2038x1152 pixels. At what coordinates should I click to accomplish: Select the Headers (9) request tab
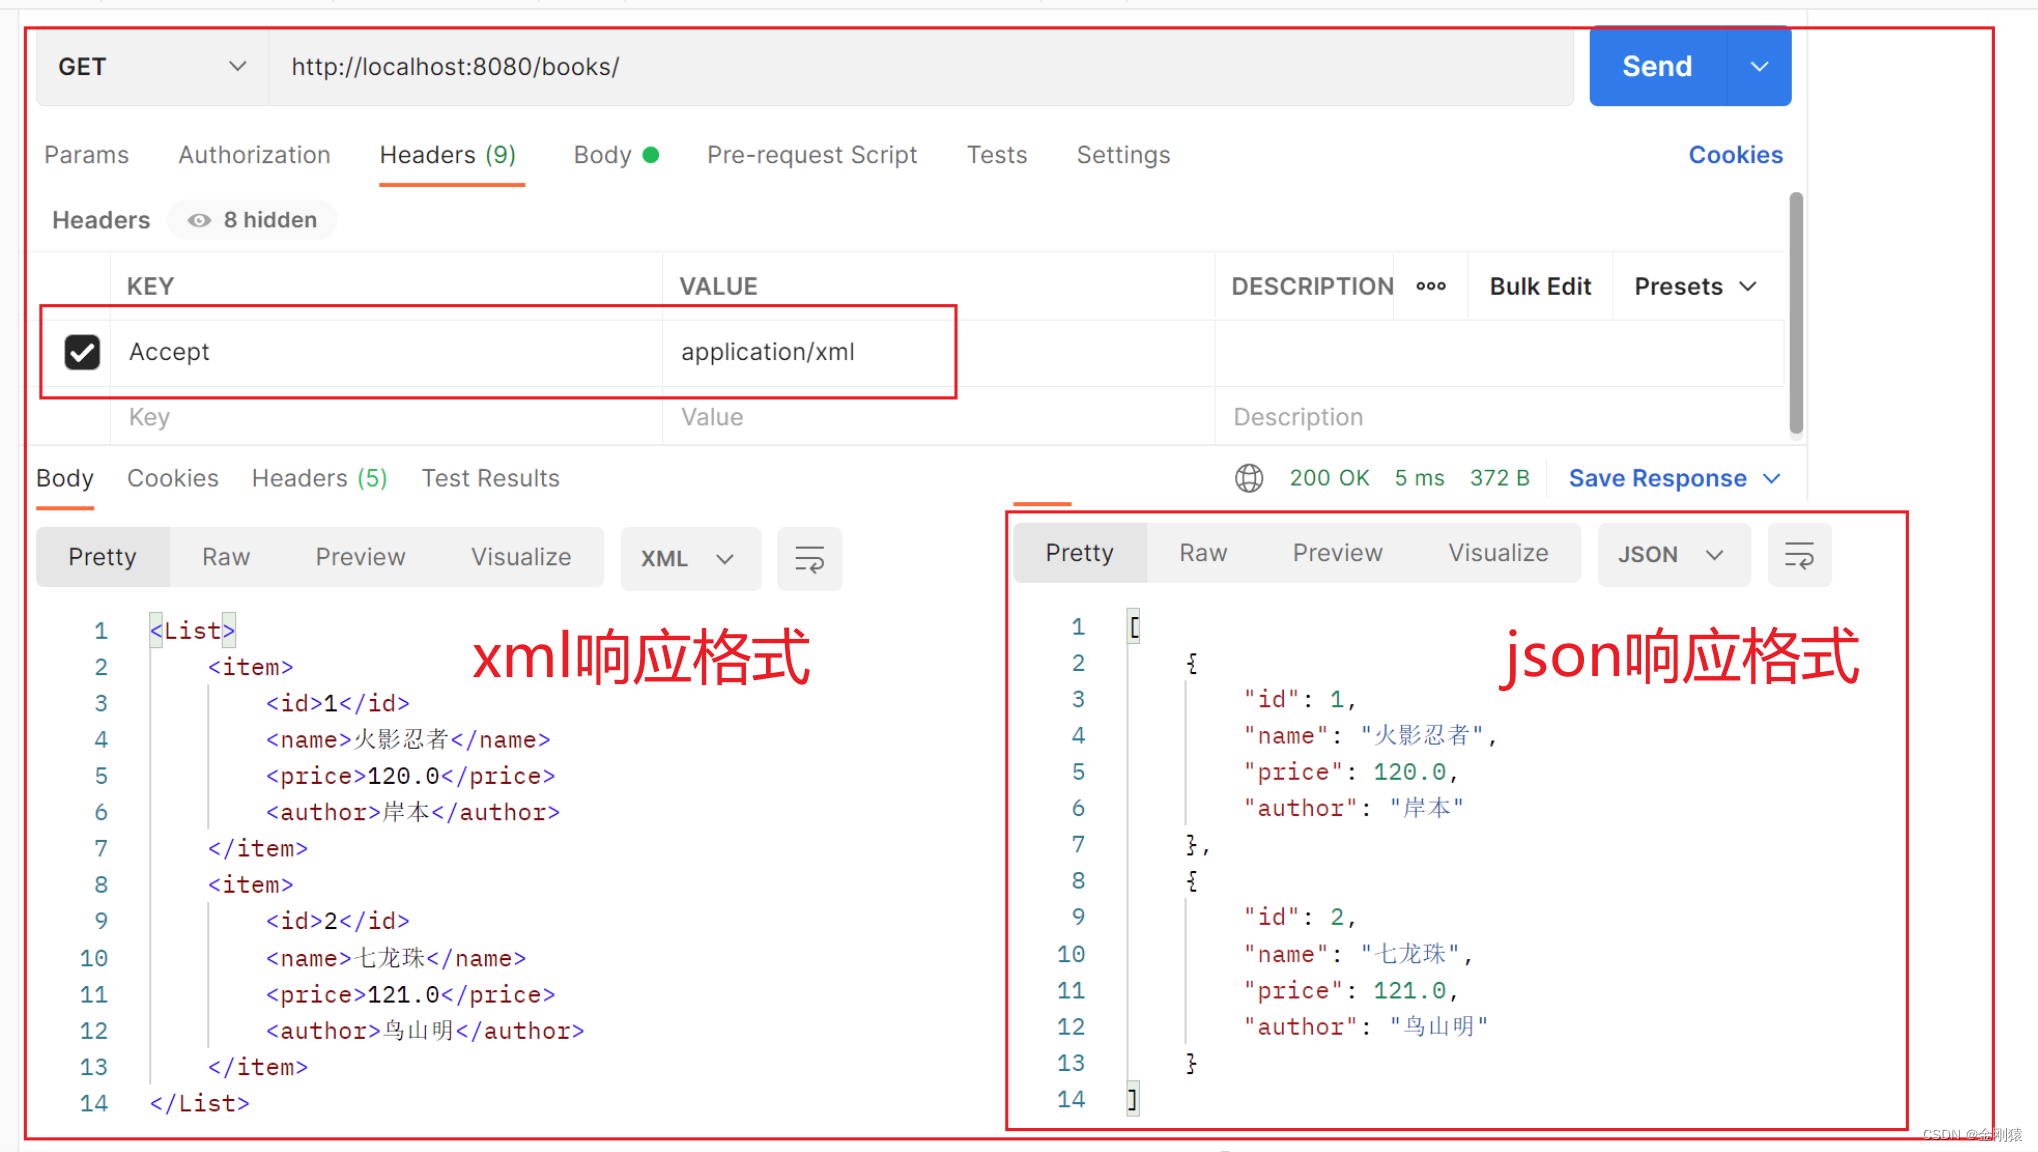[x=448, y=155]
